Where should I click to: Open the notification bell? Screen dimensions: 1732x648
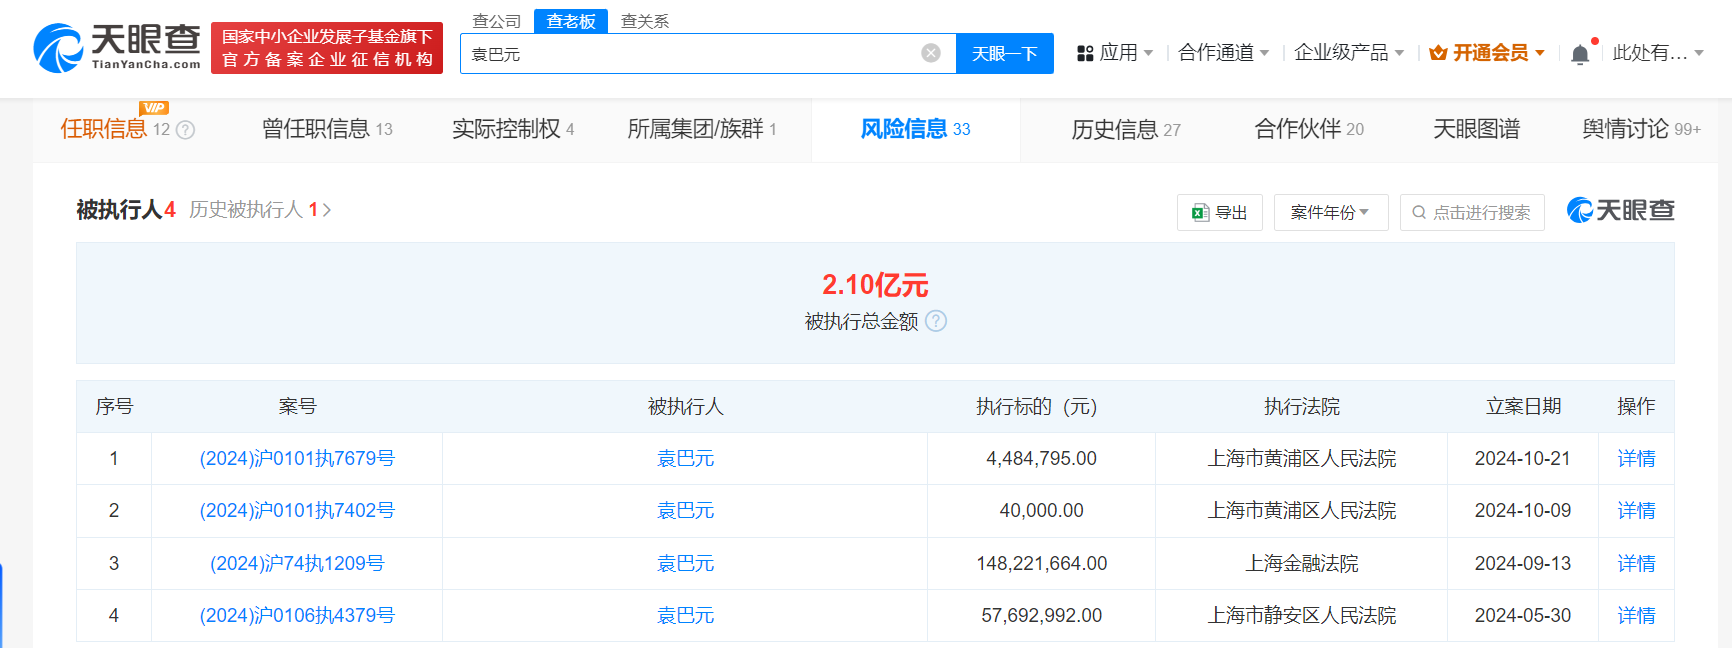point(1580,54)
